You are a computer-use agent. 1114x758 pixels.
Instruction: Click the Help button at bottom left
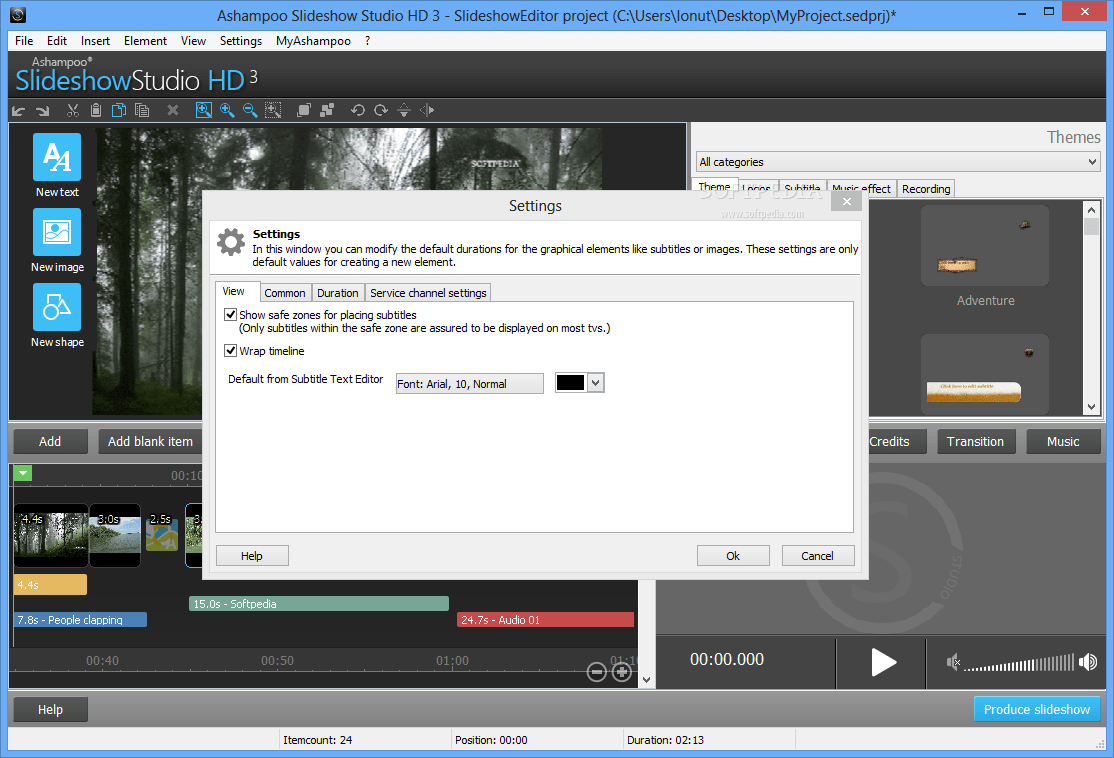[50, 709]
